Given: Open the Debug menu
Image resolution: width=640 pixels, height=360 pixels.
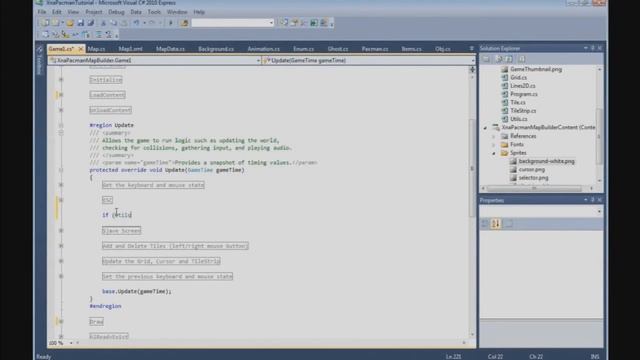Looking at the screenshot, I should tap(116, 12).
